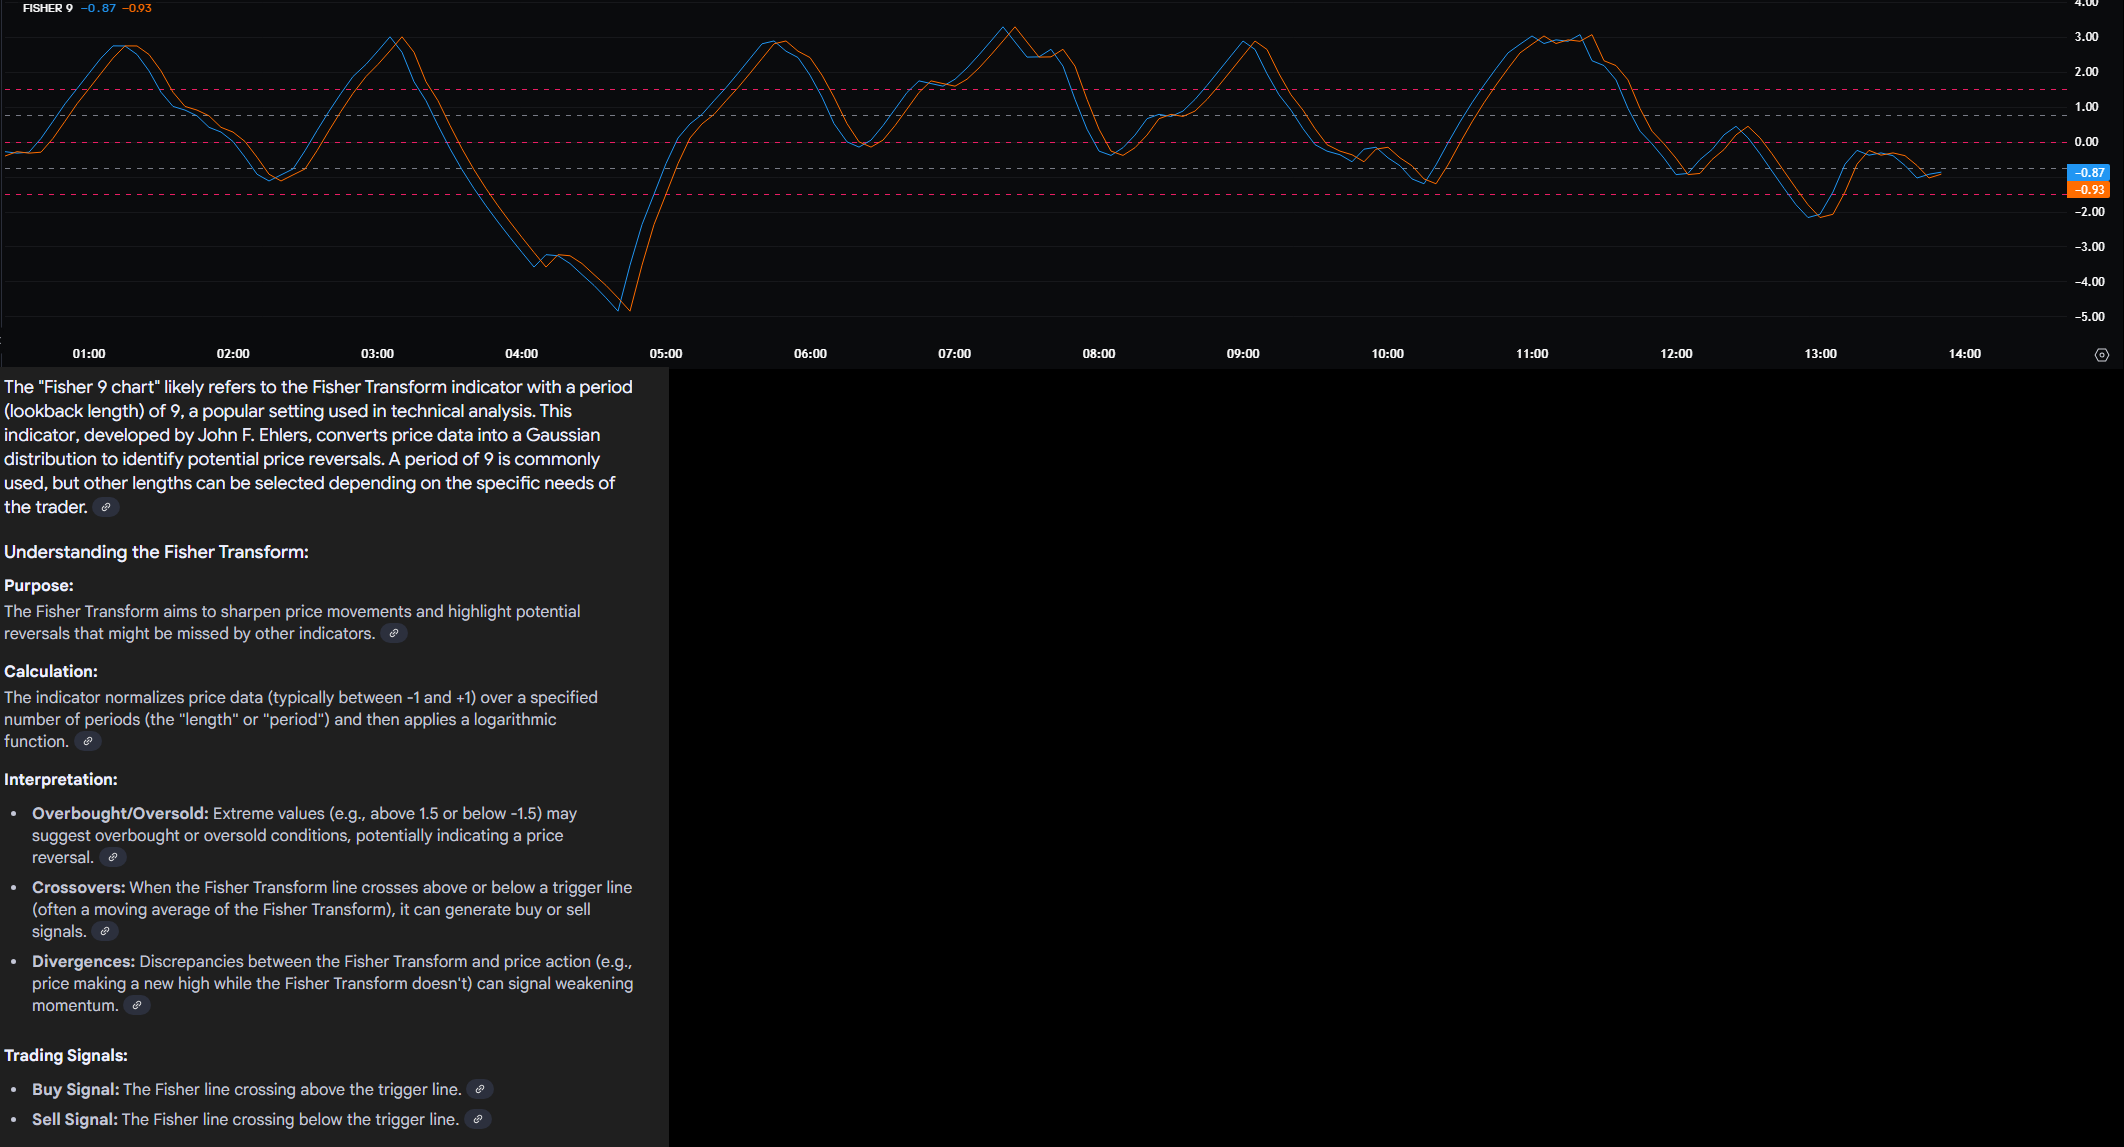This screenshot has height=1147, width=2124.
Task: Click the 1.00 price scale value
Action: point(2086,107)
